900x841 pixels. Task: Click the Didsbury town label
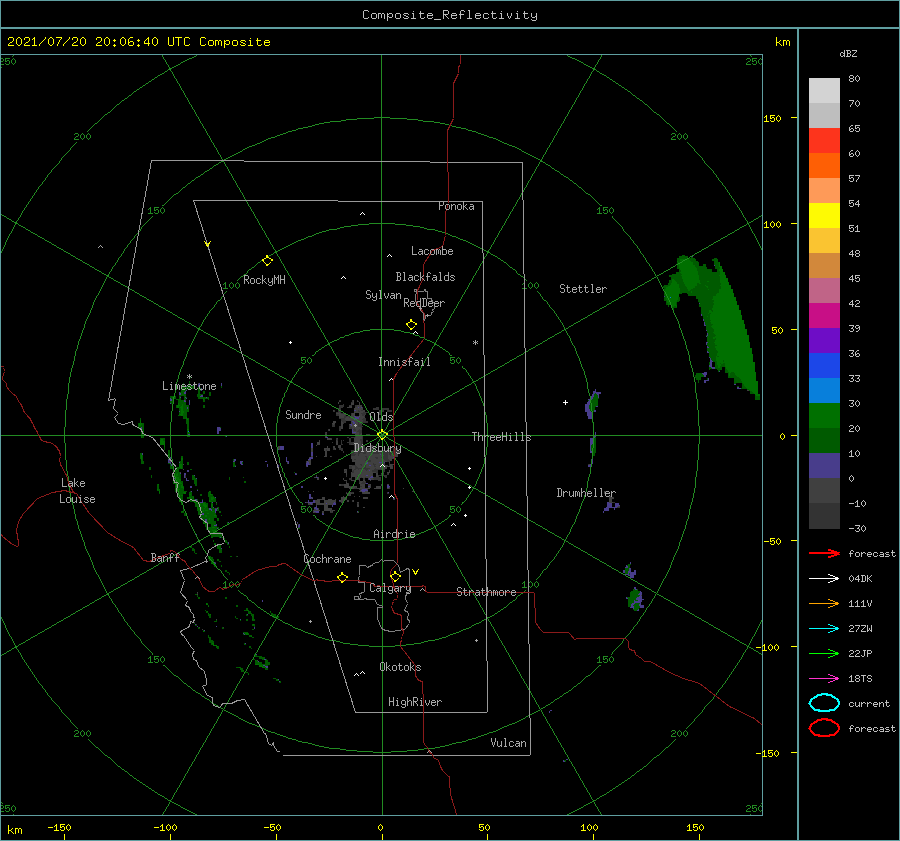click(377, 448)
